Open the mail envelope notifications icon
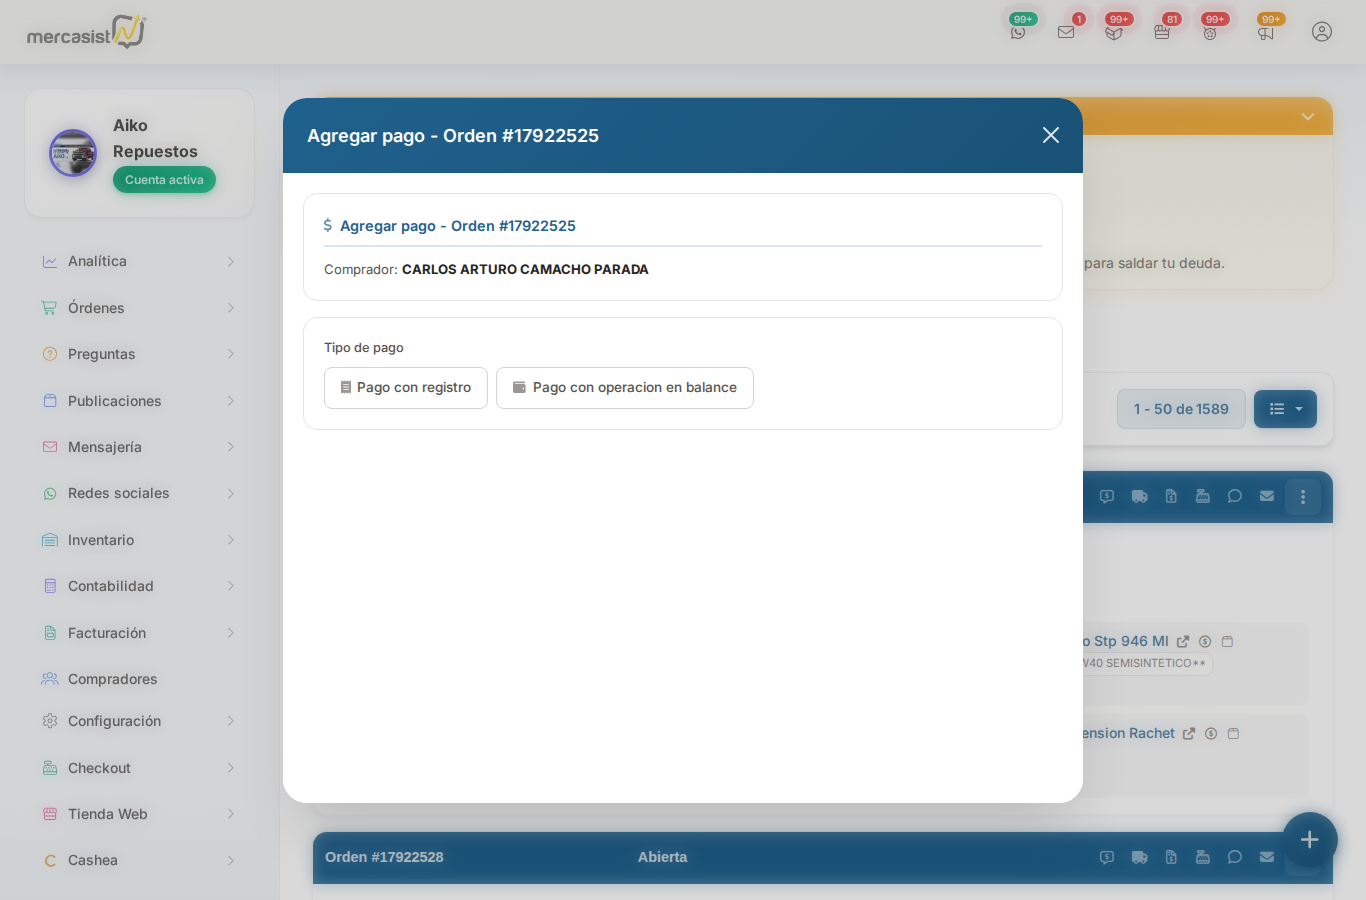The width and height of the screenshot is (1366, 900). pyautogui.click(x=1066, y=32)
